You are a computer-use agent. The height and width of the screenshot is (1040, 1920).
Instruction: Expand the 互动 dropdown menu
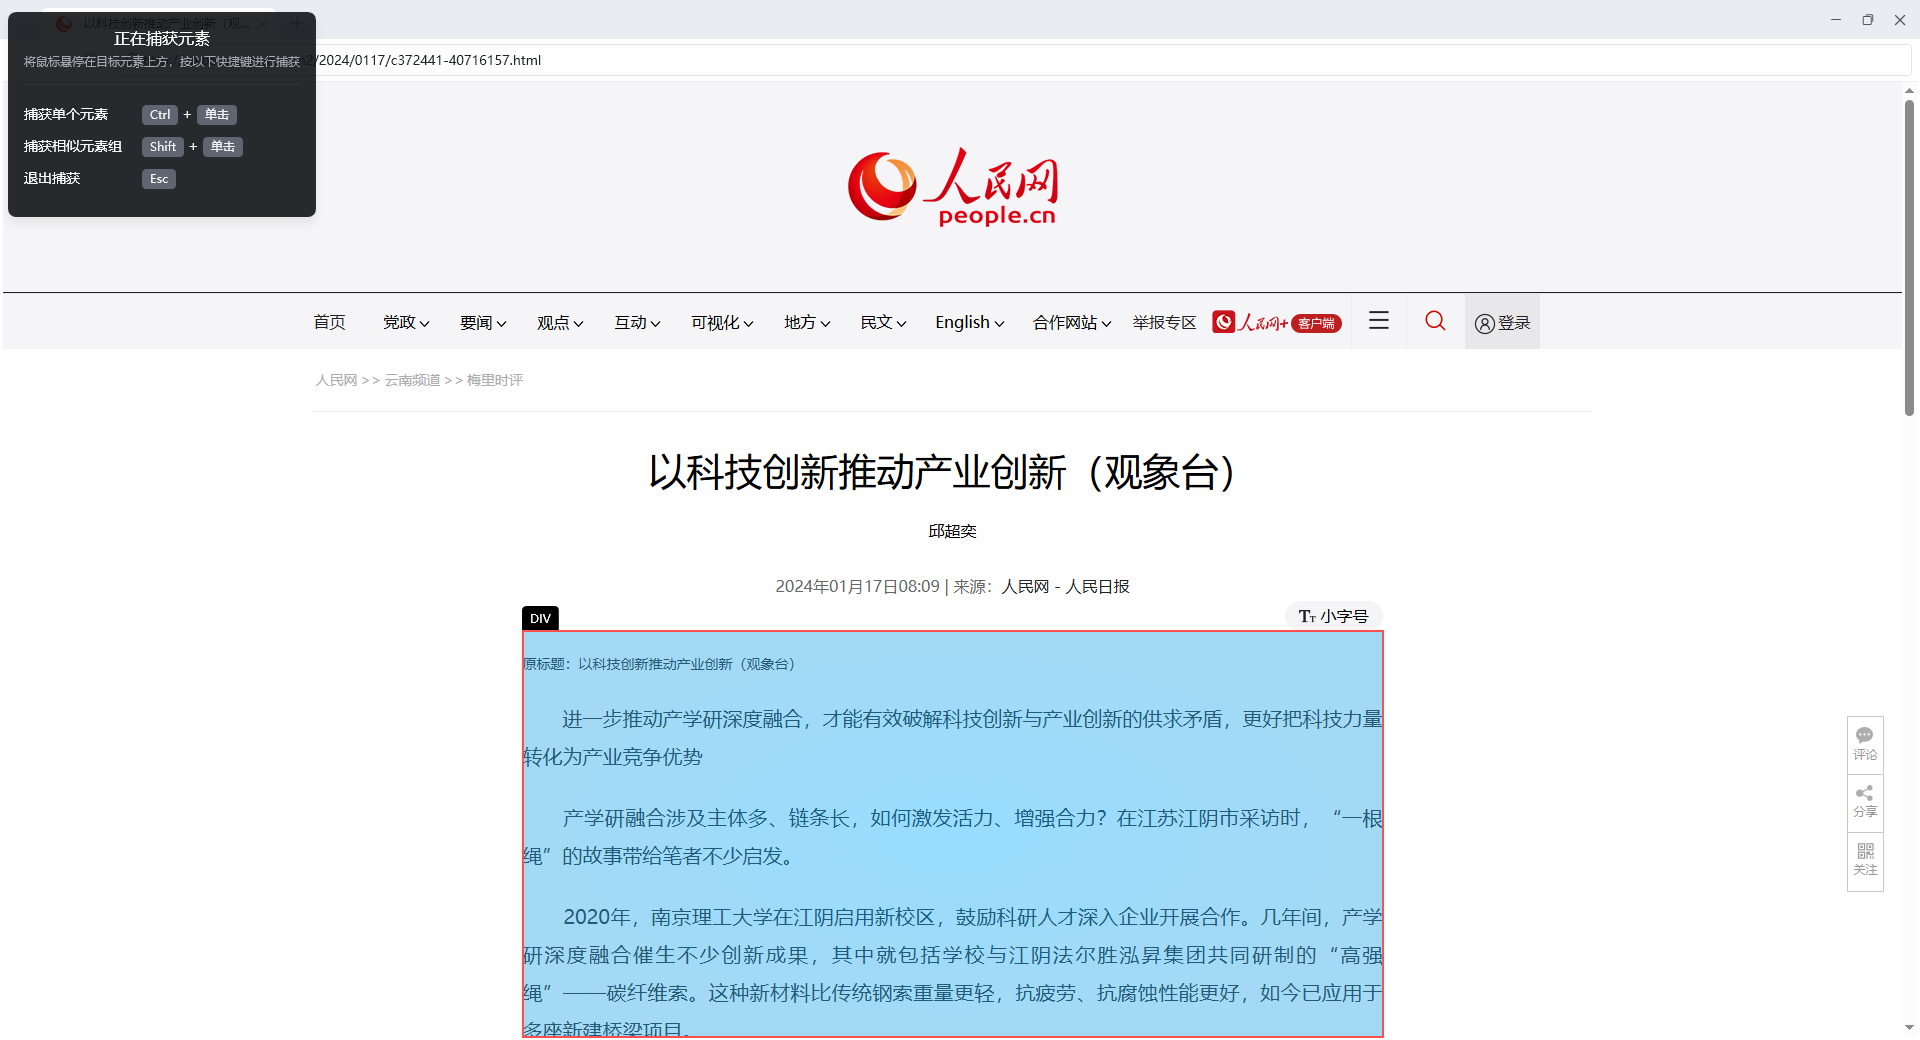pos(637,322)
